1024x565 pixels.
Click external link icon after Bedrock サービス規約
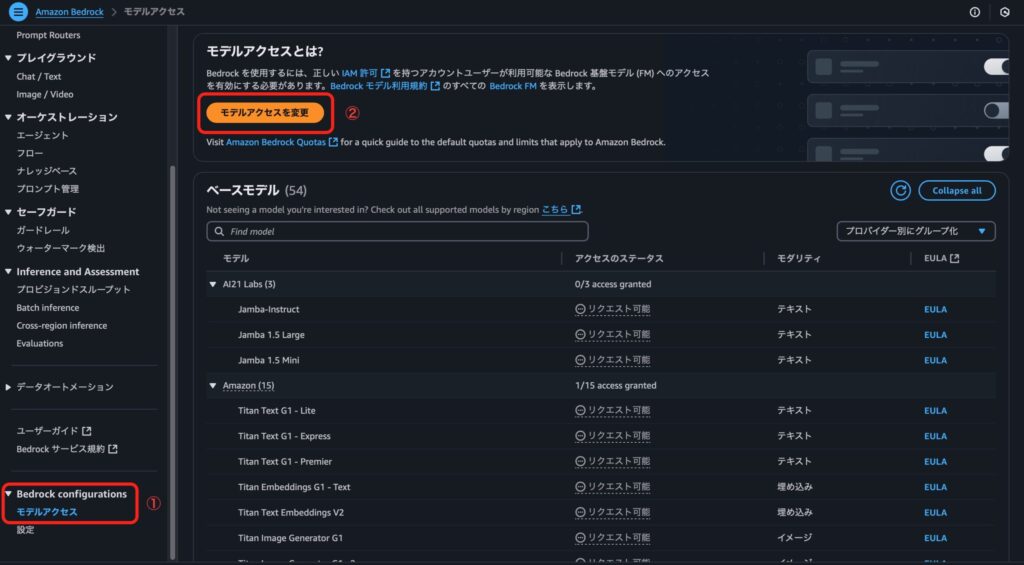[x=113, y=449]
